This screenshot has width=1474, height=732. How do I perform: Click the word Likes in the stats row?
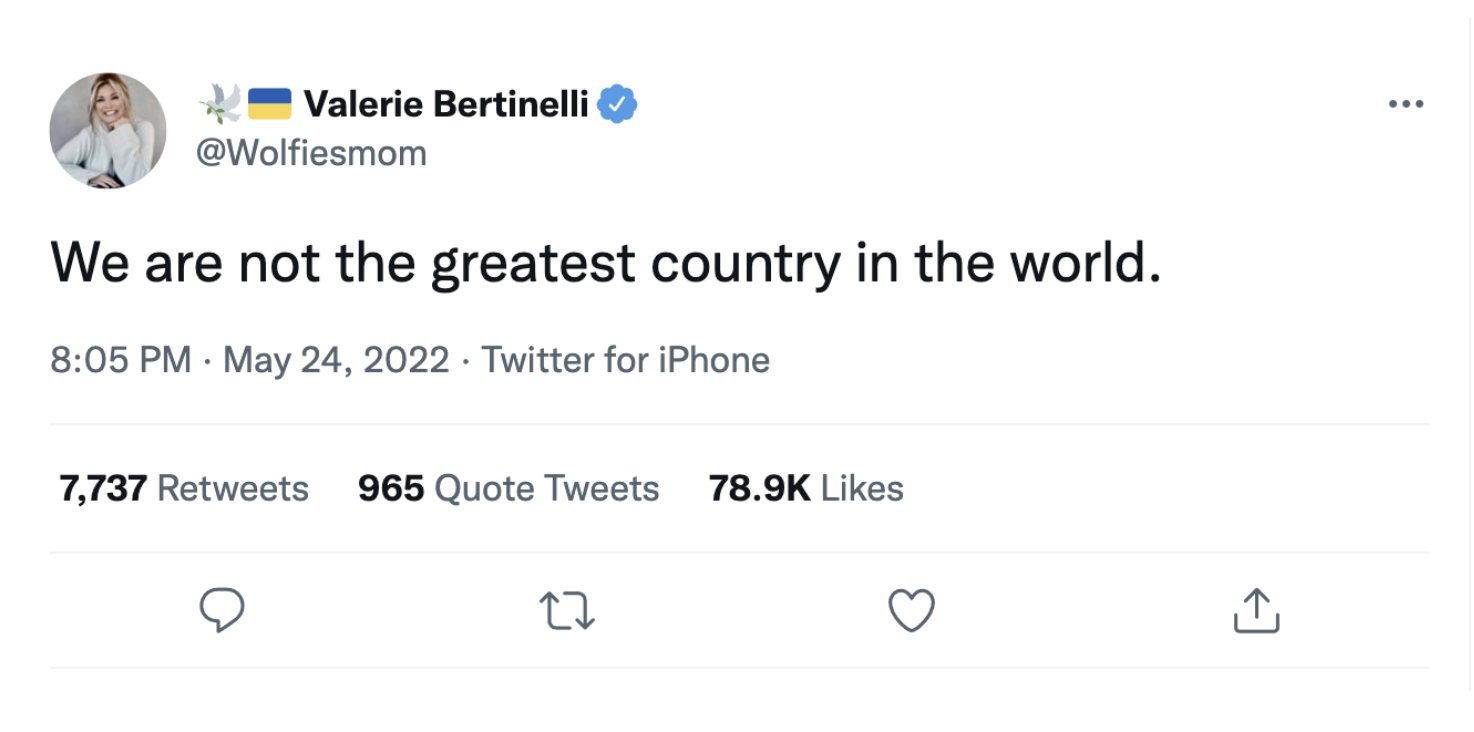point(862,488)
